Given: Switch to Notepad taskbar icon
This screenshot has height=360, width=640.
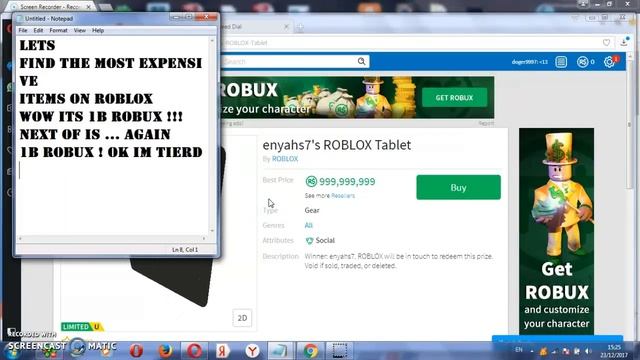Looking at the screenshot, I should click(281, 351).
